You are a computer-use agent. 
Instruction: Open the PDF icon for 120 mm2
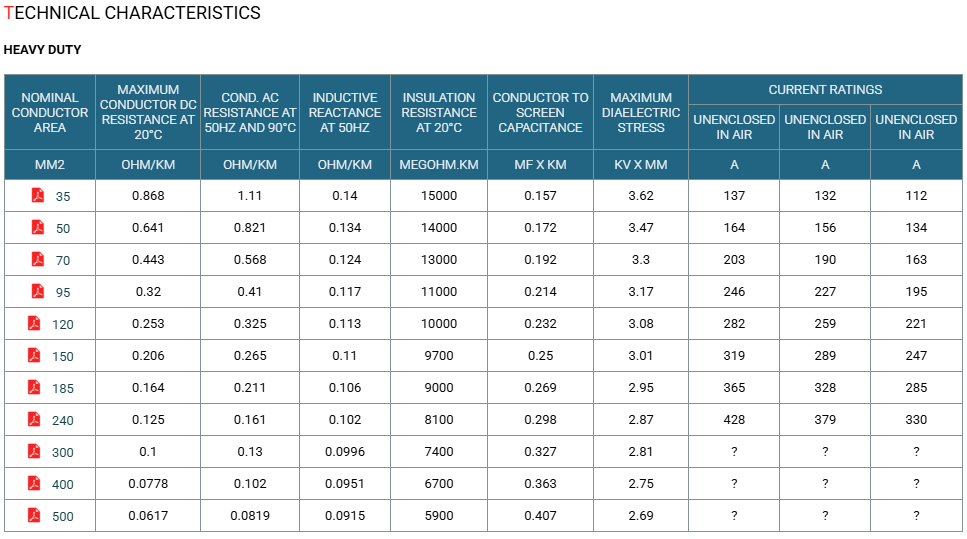click(34, 324)
